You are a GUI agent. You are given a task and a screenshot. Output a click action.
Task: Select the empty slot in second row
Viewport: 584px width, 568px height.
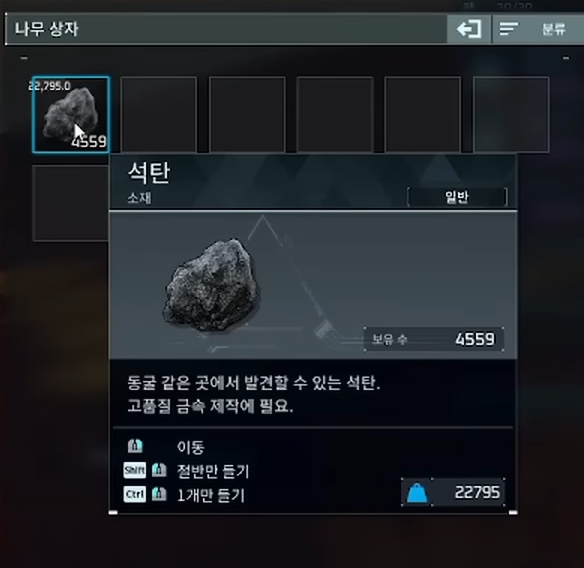tap(71, 203)
